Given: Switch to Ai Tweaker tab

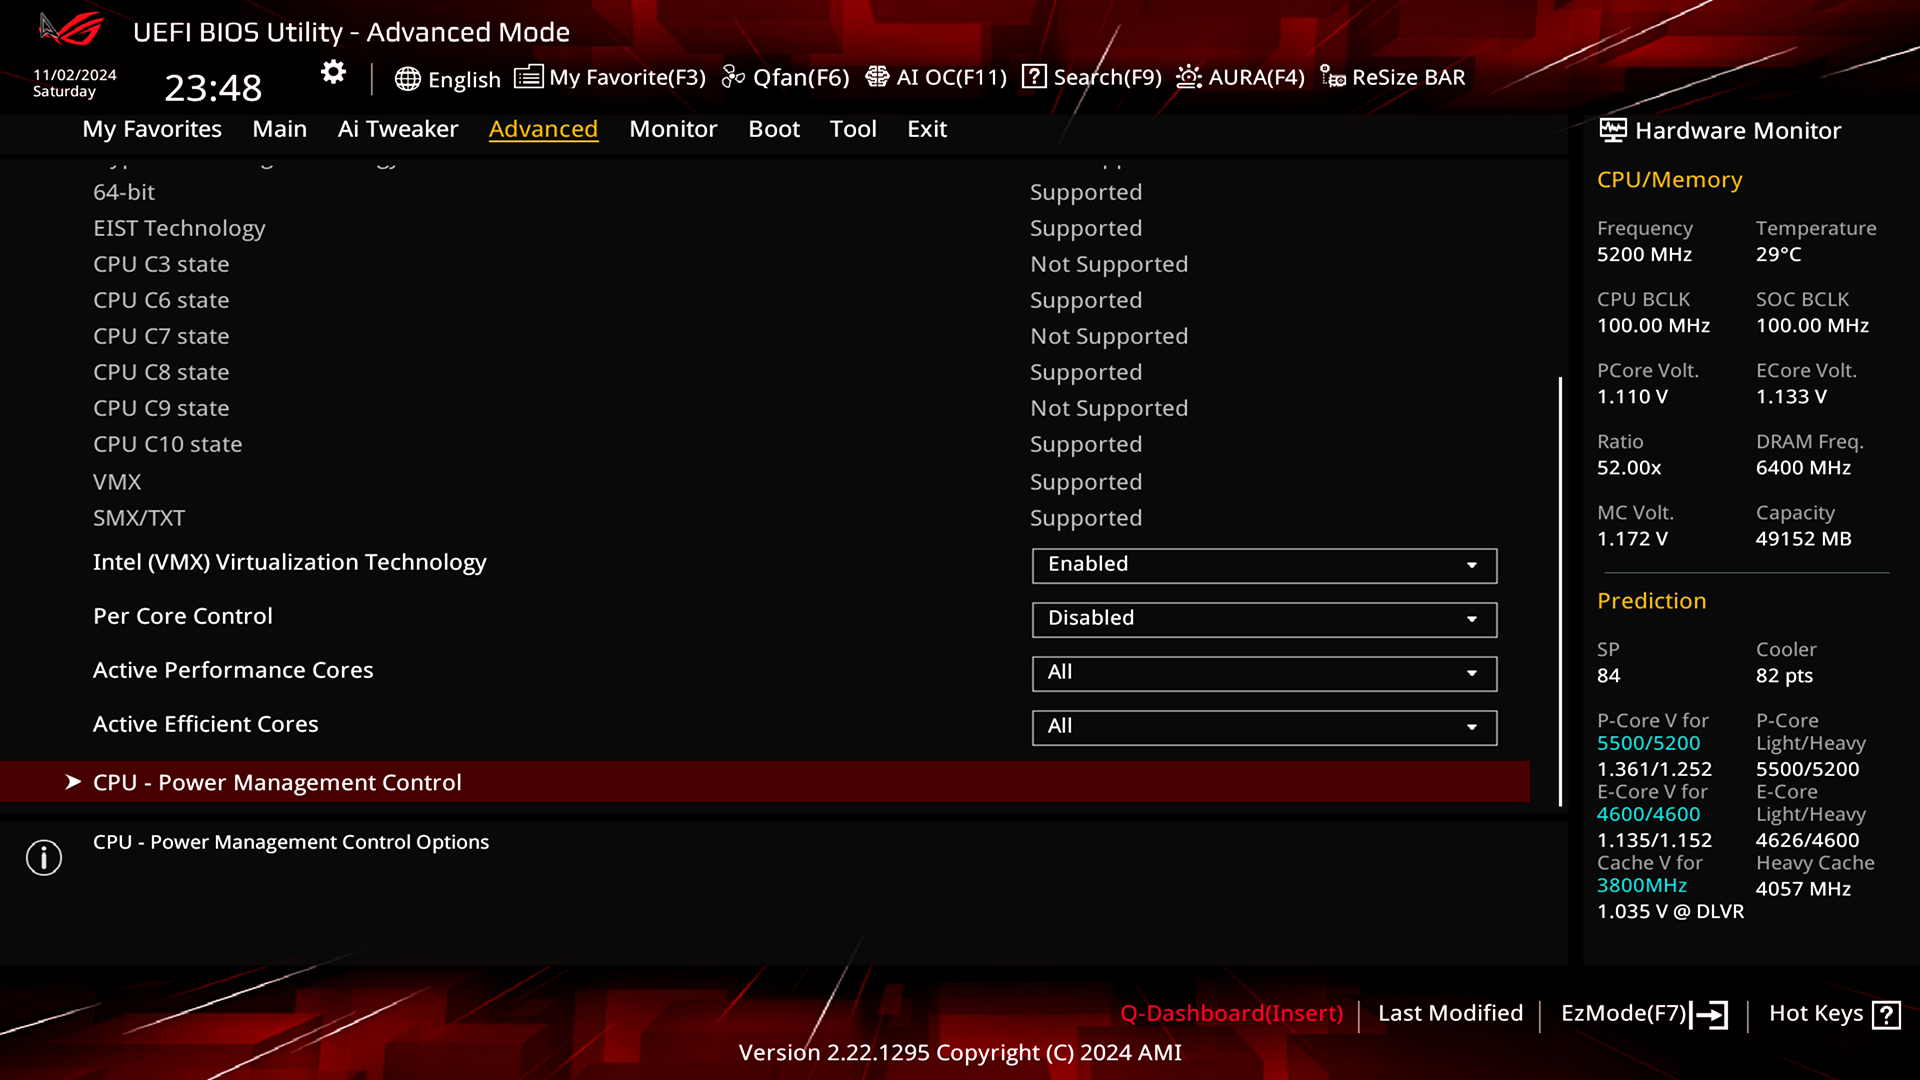Looking at the screenshot, I should (398, 128).
